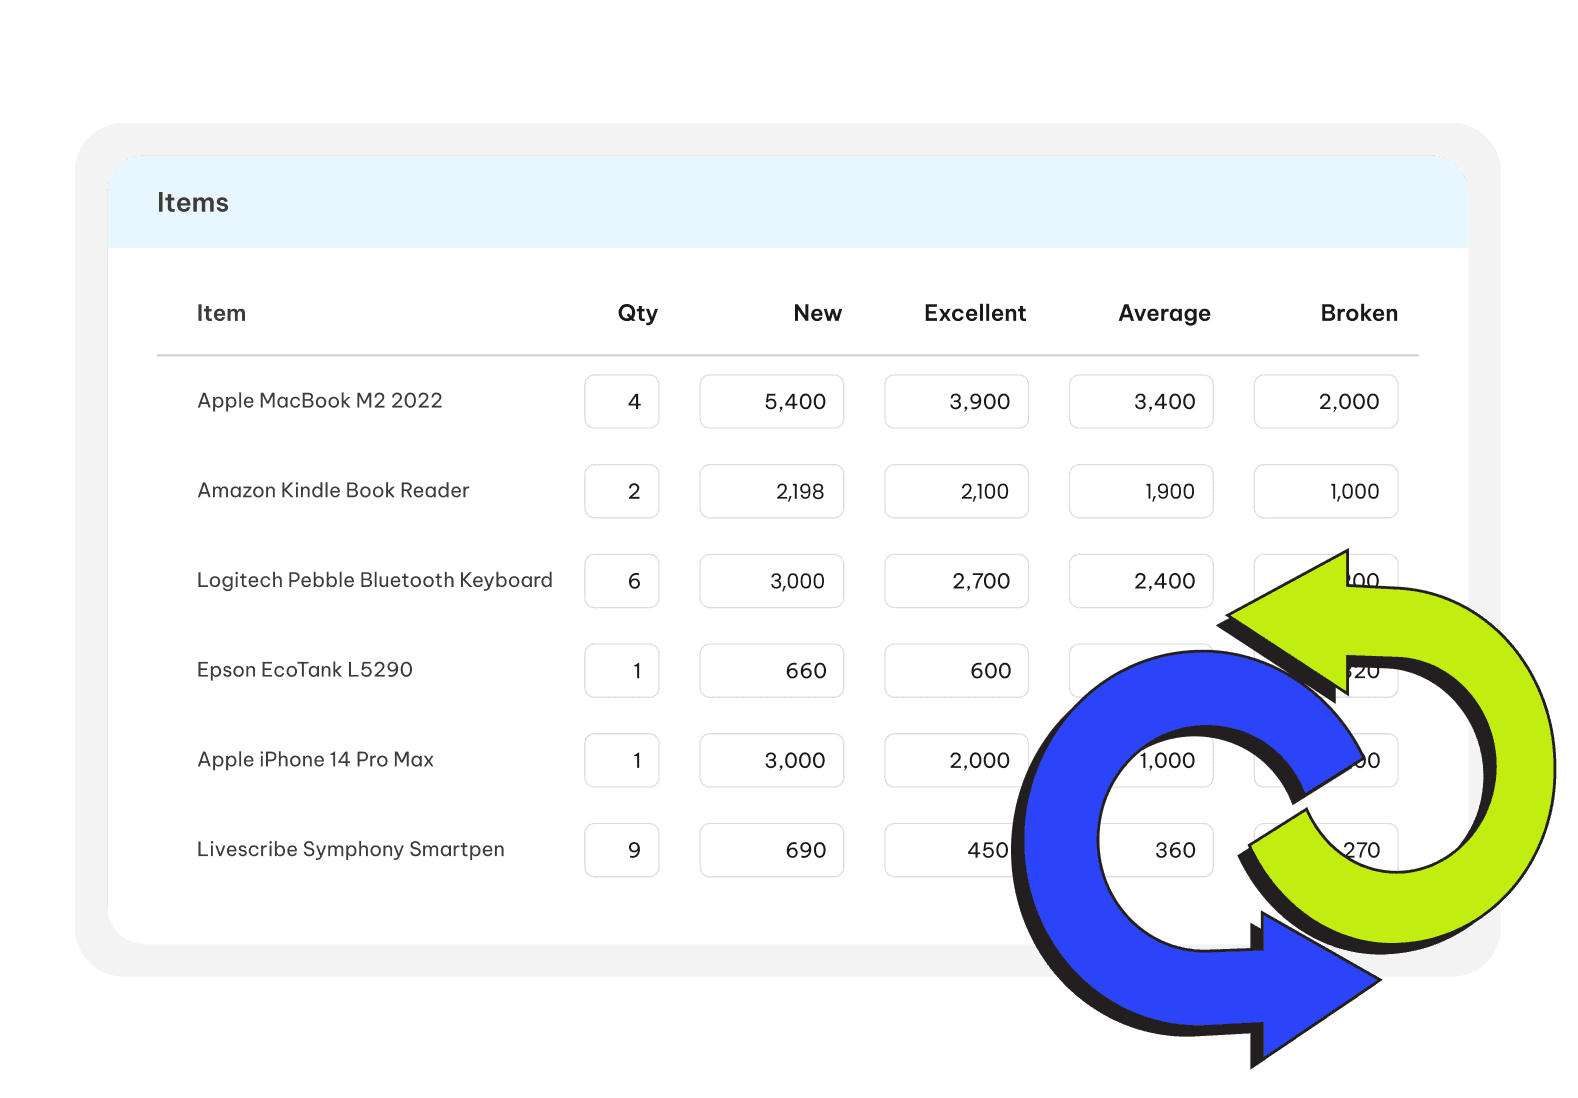Edit the New price 660 field
Viewport: 1578px width, 1098px height.
(x=772, y=670)
